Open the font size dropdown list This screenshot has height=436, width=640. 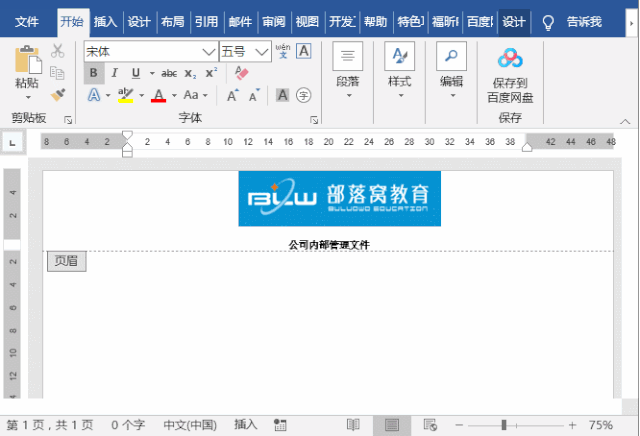pos(261,52)
